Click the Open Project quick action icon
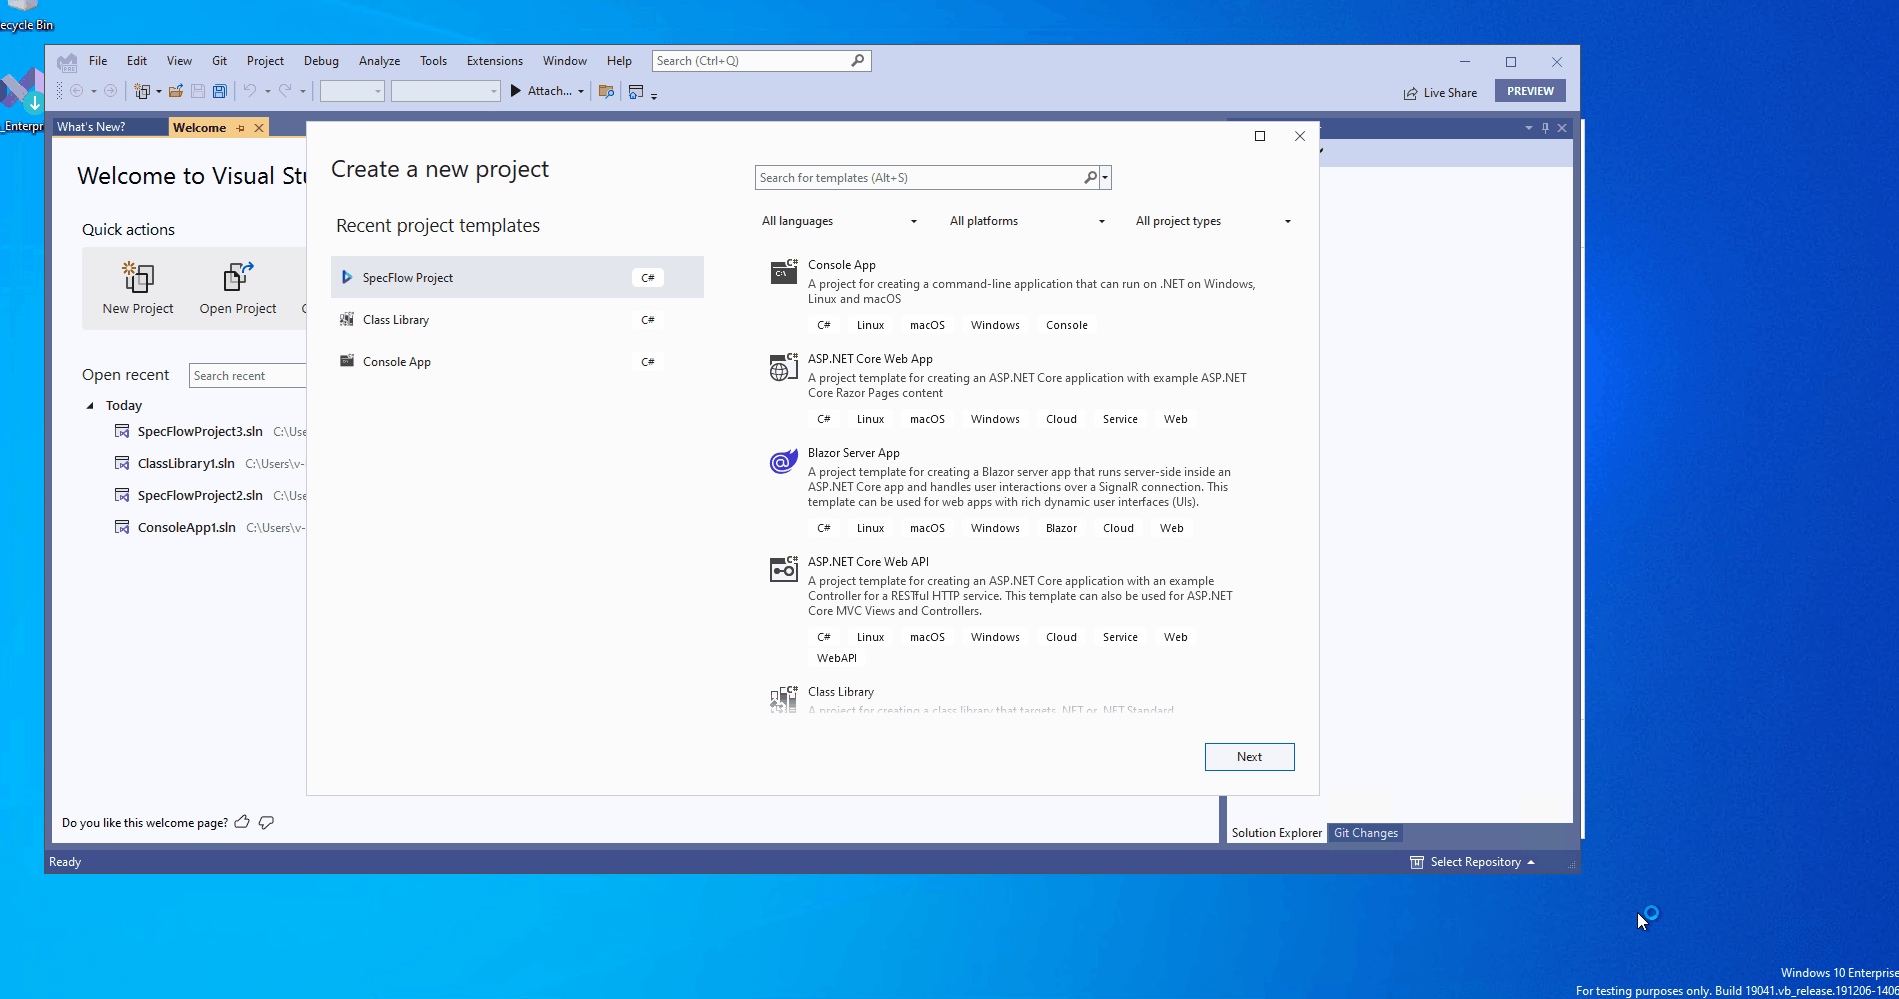This screenshot has height=999, width=1899. [238, 276]
